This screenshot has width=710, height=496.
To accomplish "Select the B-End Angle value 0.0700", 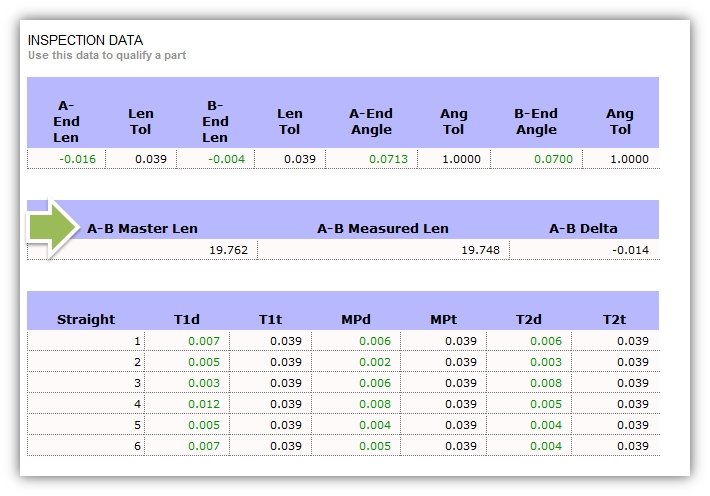I will point(553,158).
